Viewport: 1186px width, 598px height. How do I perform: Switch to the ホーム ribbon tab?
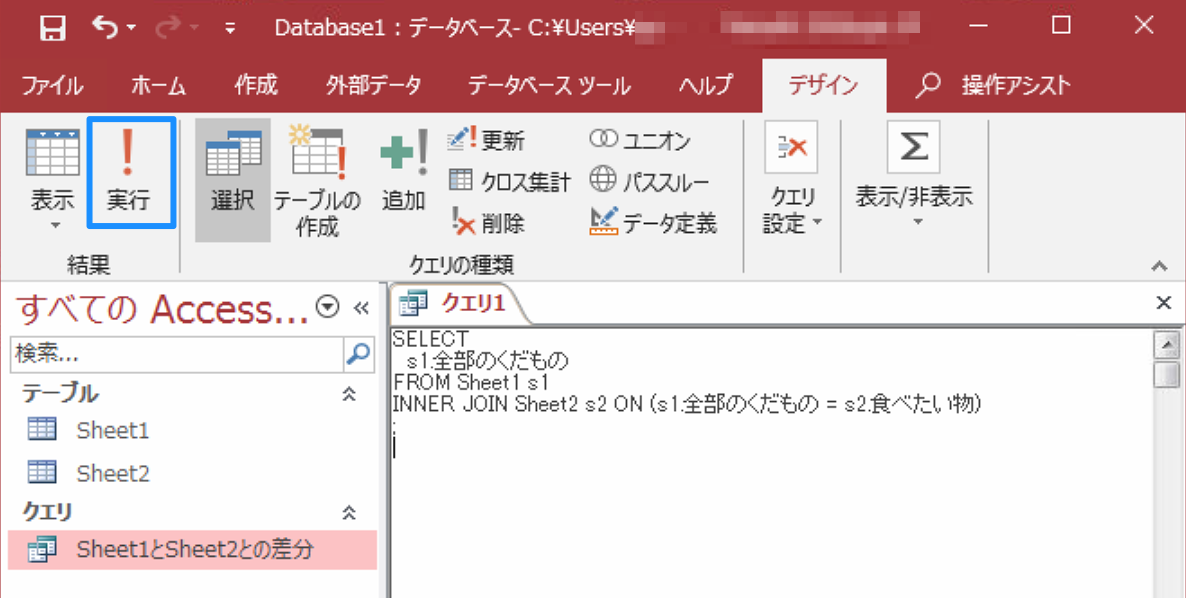[x=158, y=85]
